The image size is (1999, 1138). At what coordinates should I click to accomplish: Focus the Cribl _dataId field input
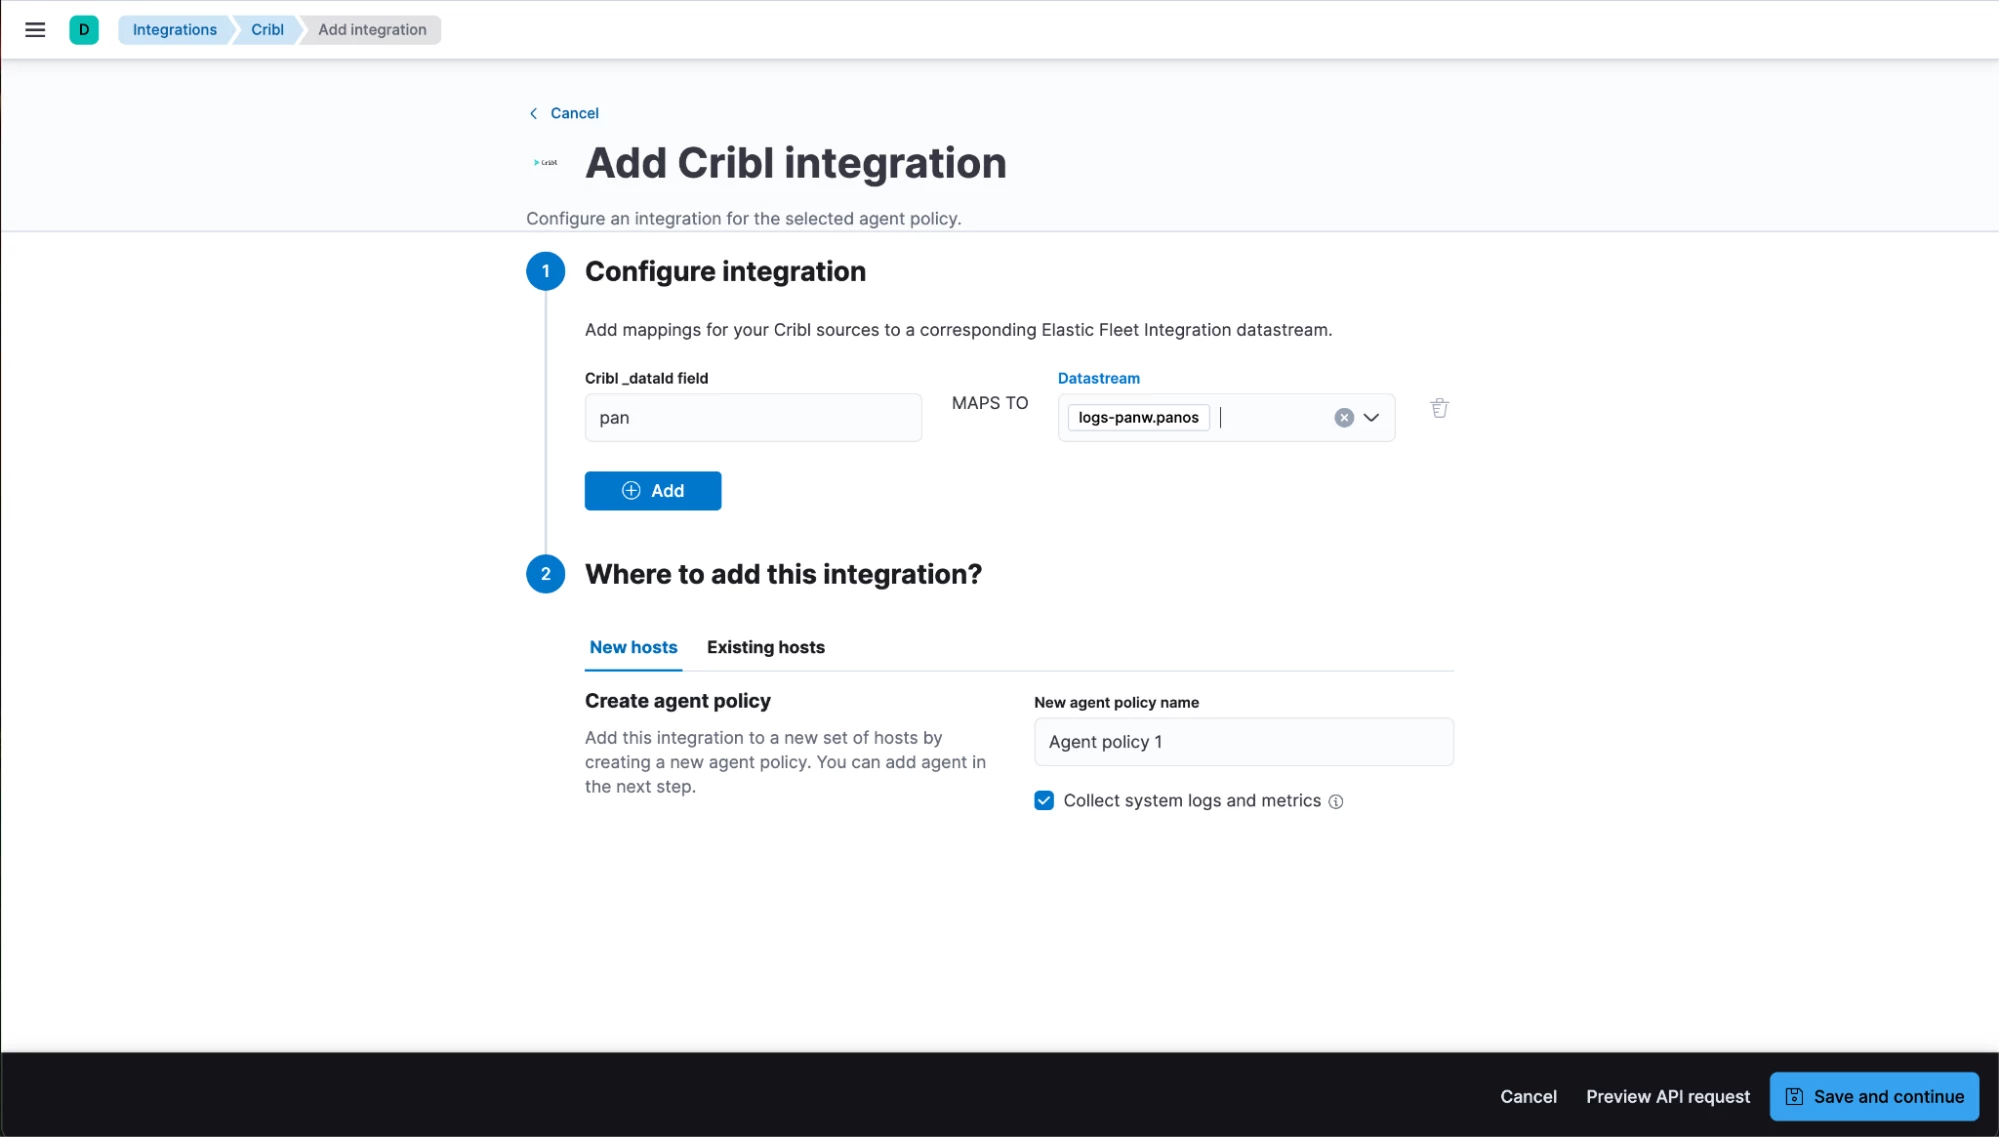pos(753,418)
